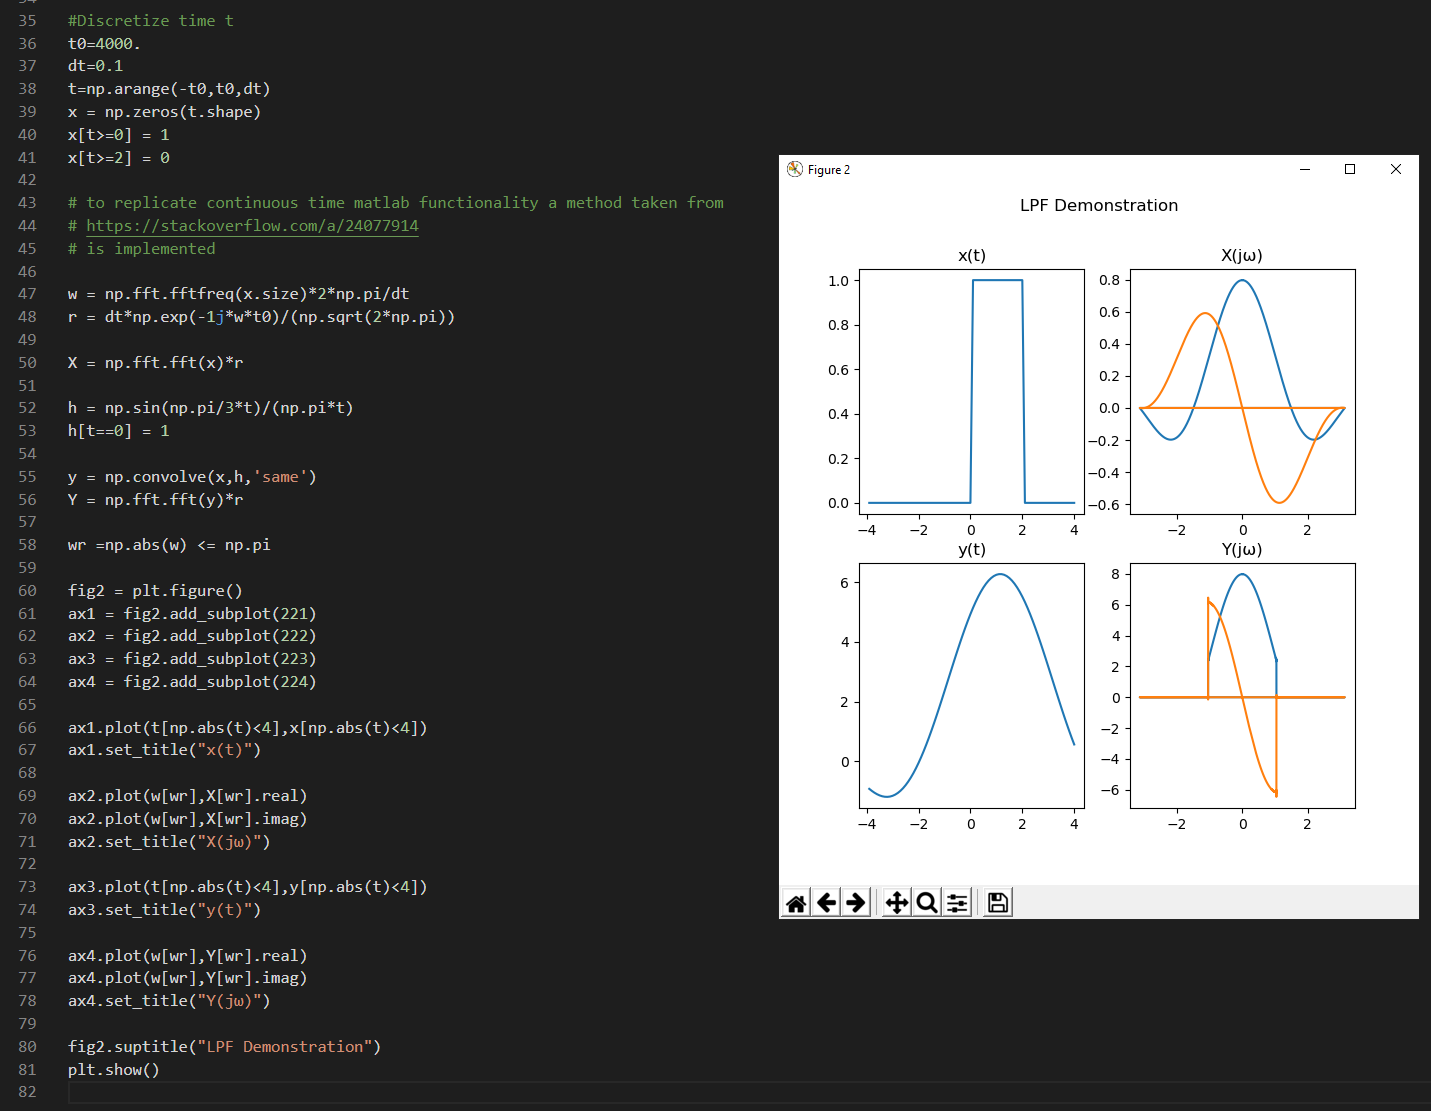Image resolution: width=1431 pixels, height=1111 pixels.
Task: Open Configure subplots settings
Action: [957, 903]
